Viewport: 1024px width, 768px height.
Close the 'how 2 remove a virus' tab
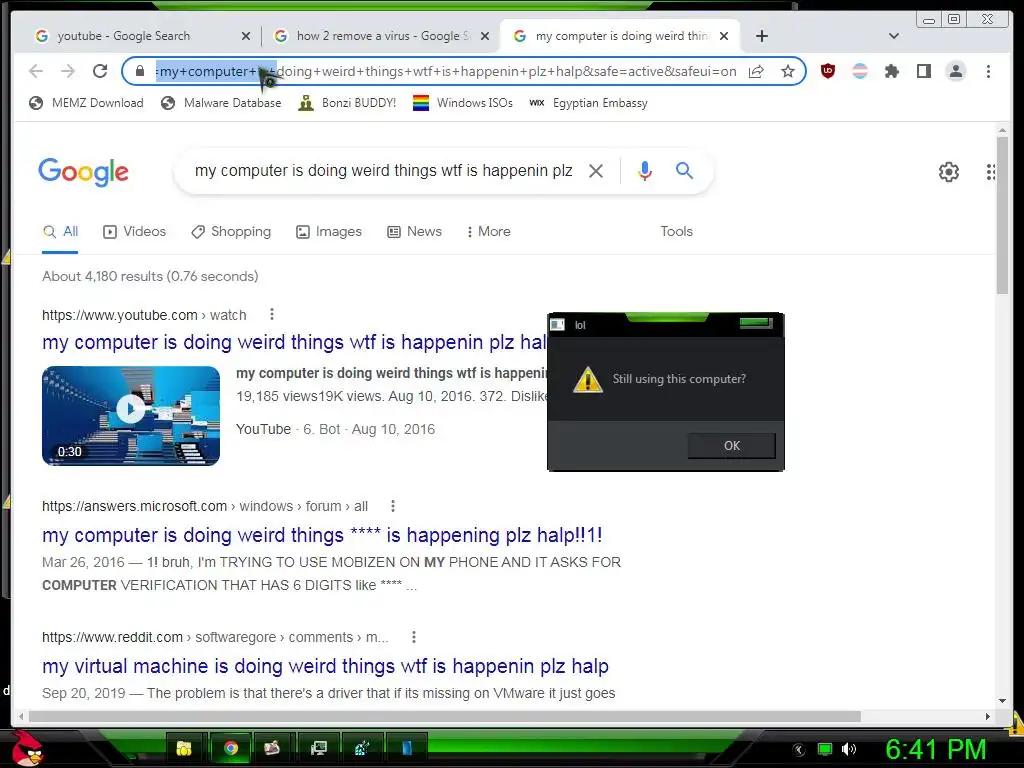click(x=485, y=36)
